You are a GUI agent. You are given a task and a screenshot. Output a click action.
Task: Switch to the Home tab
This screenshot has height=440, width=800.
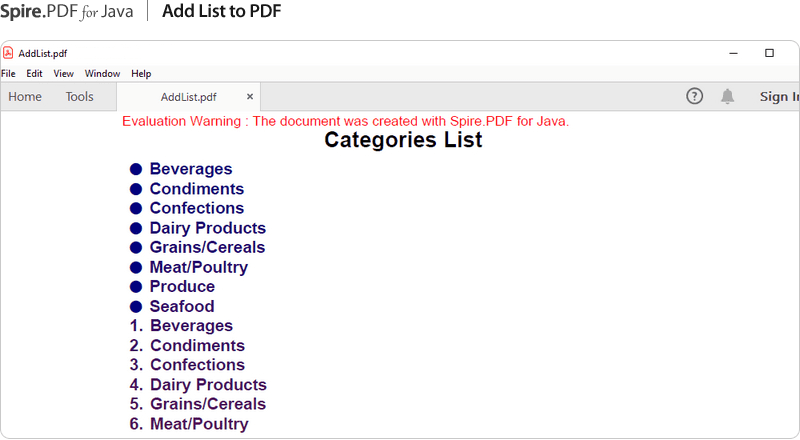25,96
